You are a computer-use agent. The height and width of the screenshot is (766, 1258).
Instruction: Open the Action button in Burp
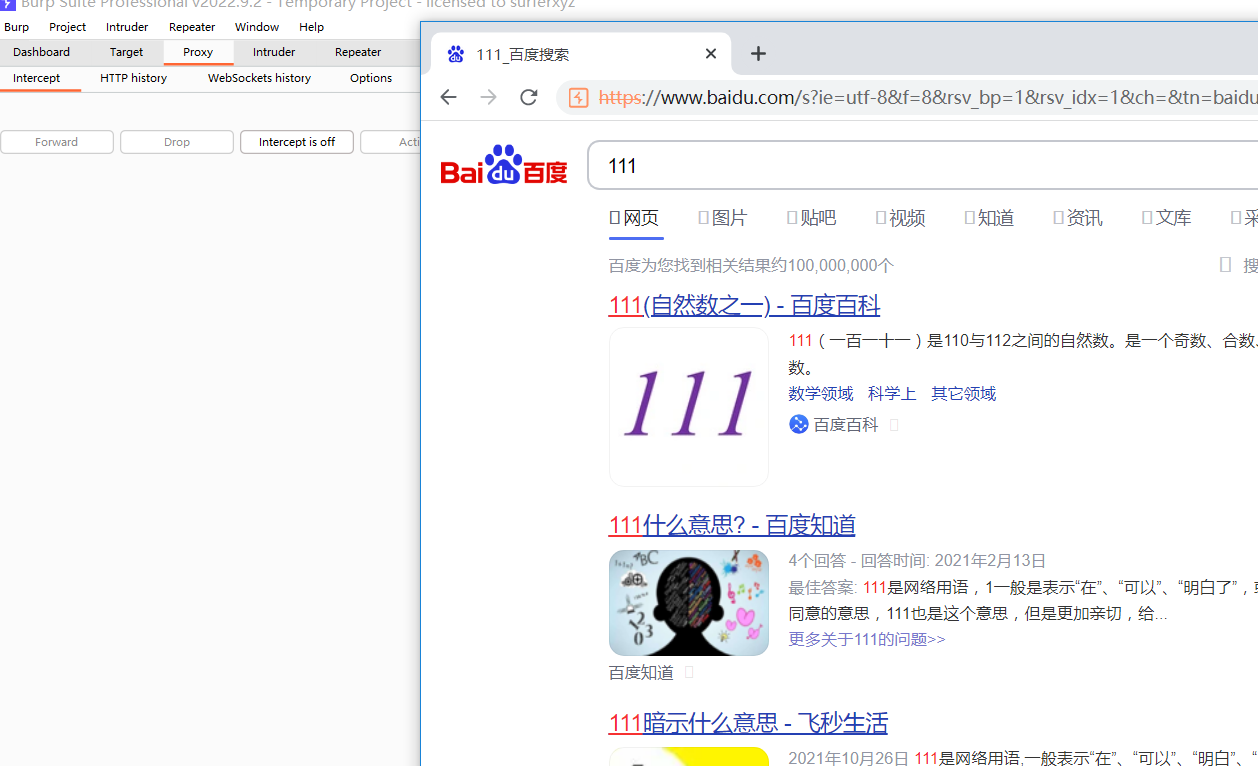tap(391, 142)
